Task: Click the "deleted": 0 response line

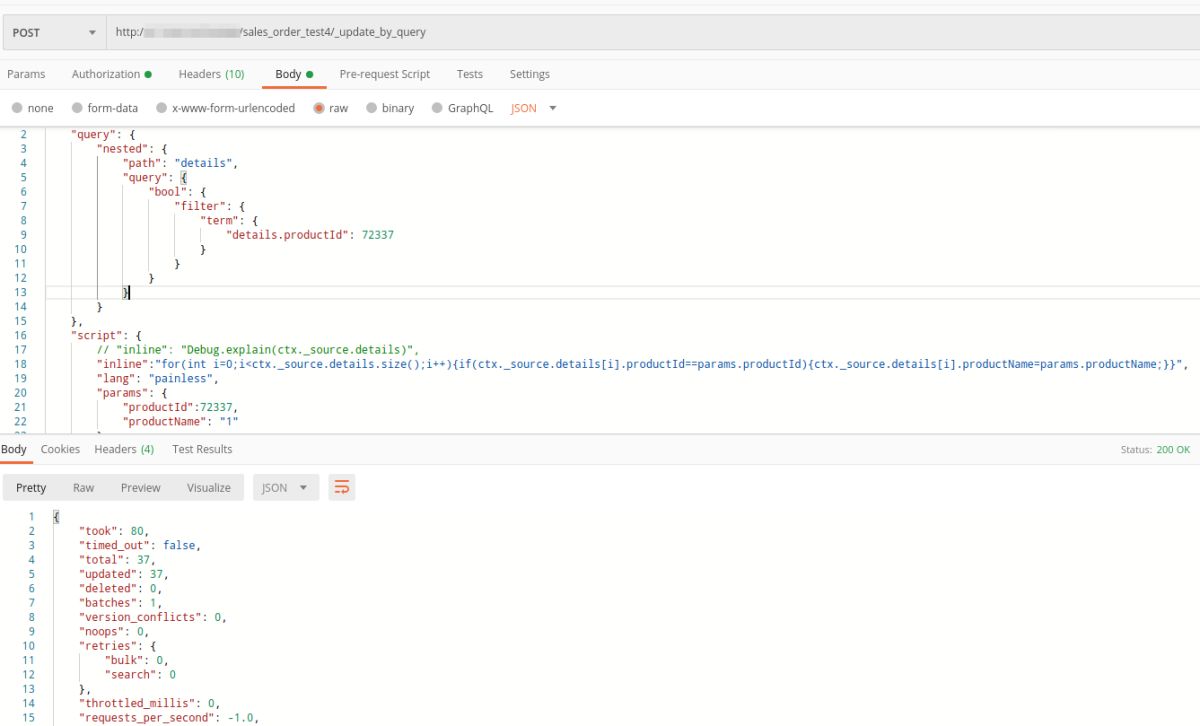Action: pos(121,589)
